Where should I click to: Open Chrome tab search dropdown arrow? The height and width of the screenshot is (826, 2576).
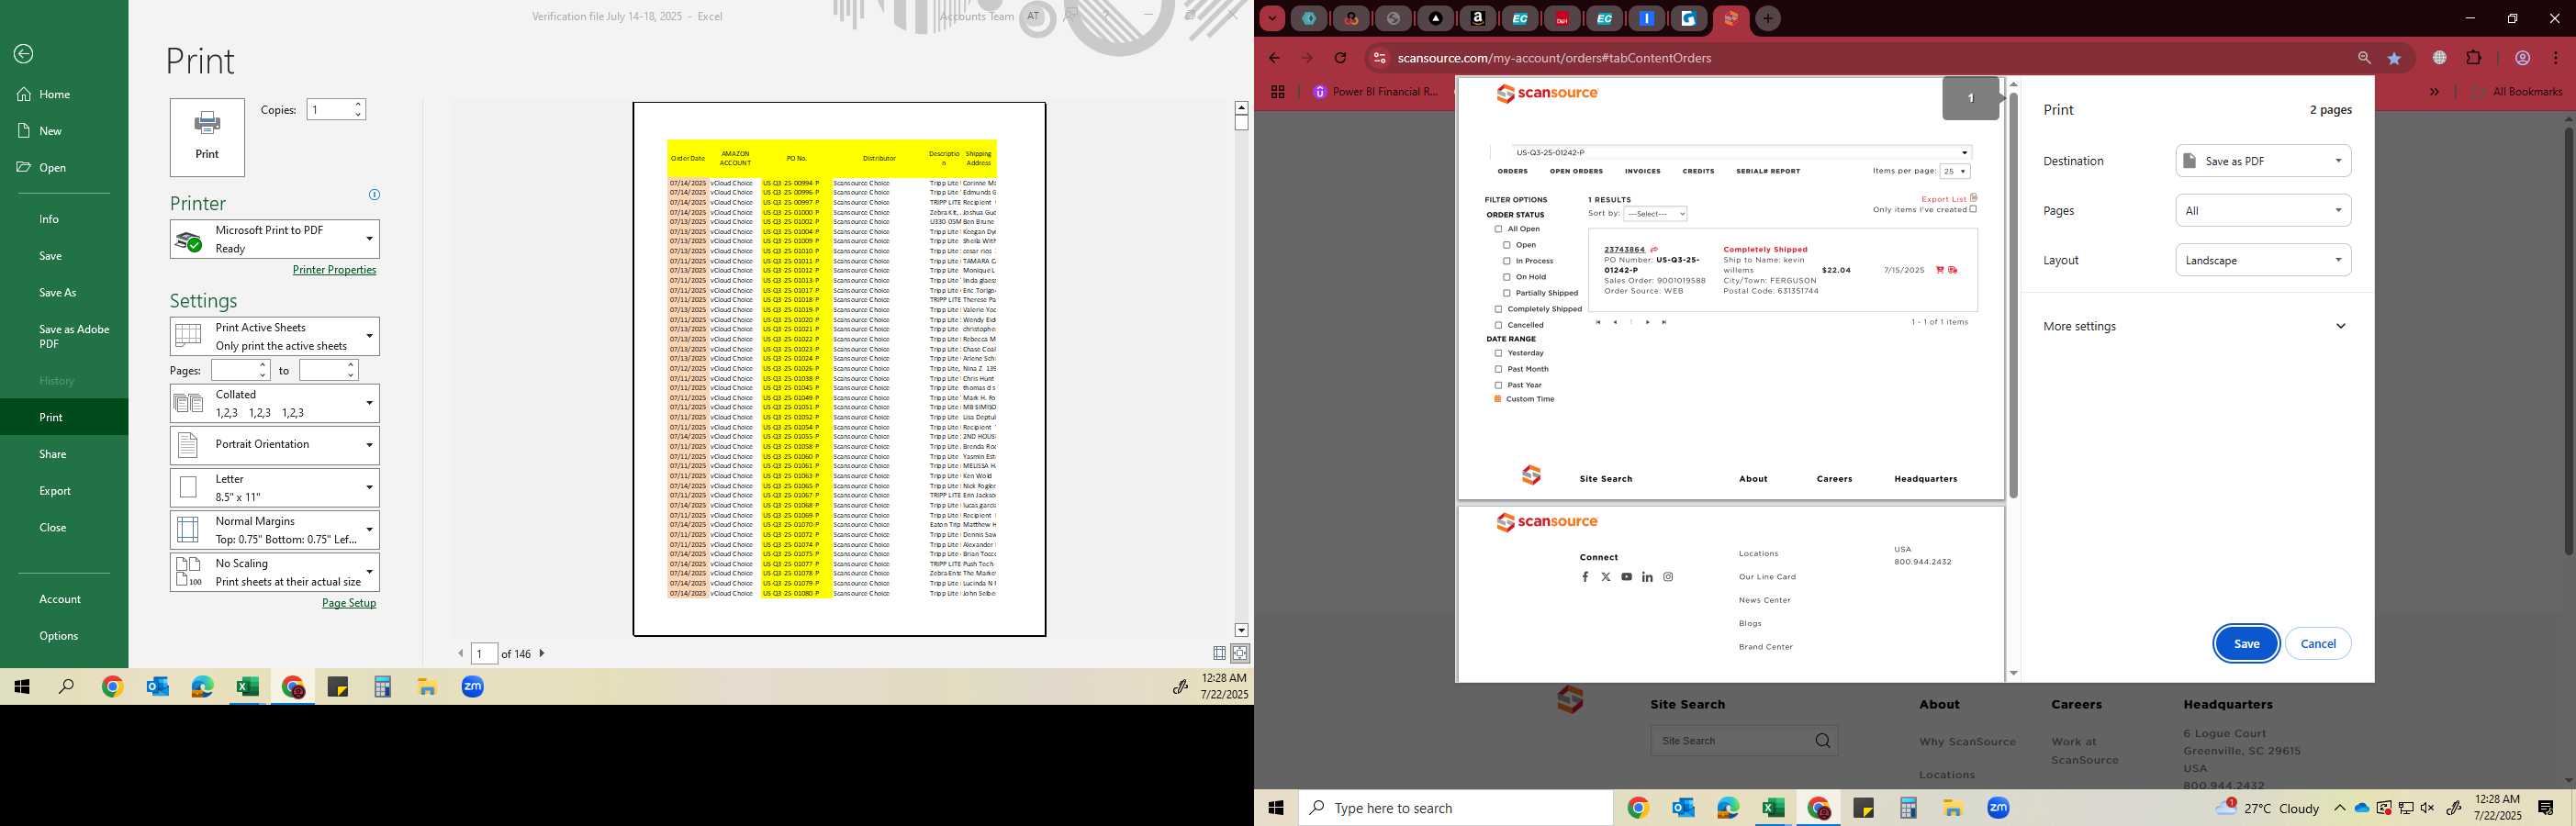(x=1271, y=18)
